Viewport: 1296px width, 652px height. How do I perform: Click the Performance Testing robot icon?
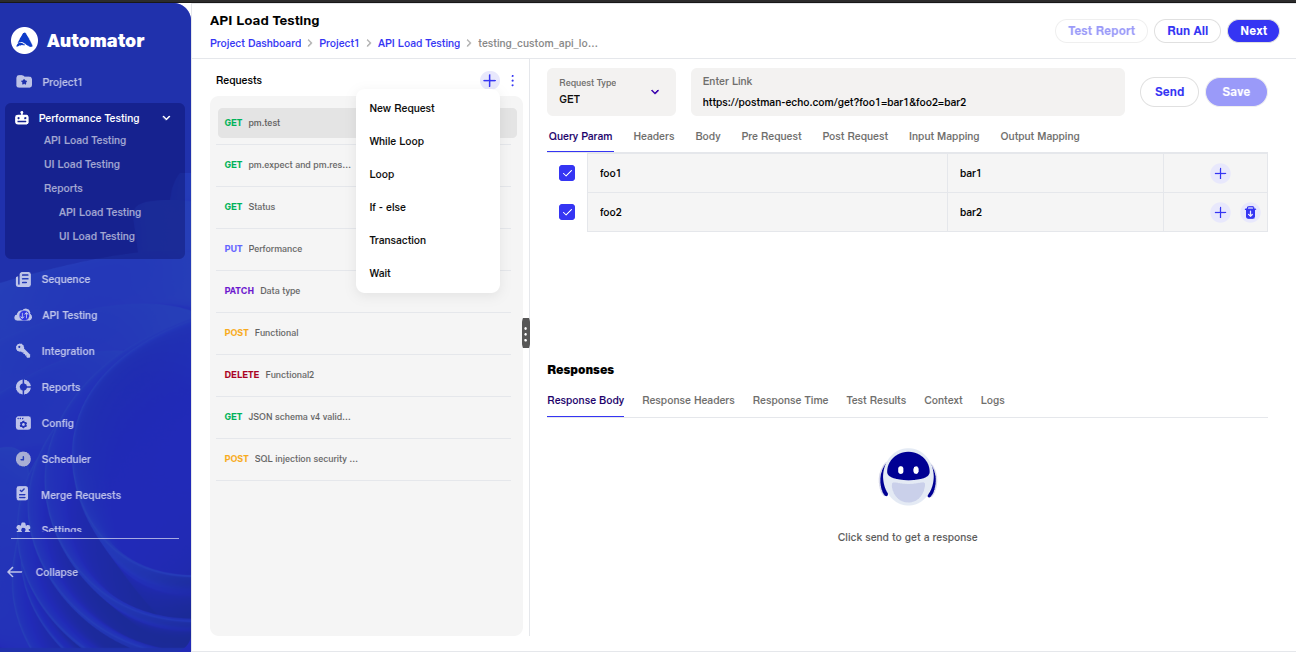tap(22, 118)
